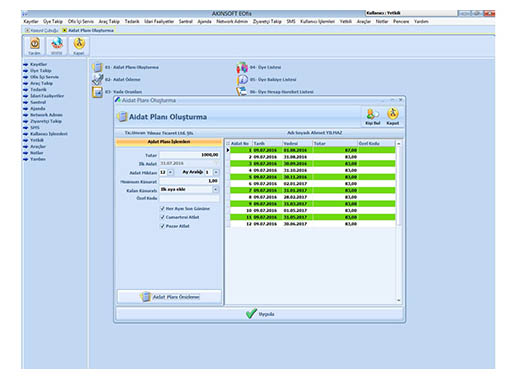Click the Özel Kodu input field
This screenshot has height=380, width=510.
(x=189, y=198)
